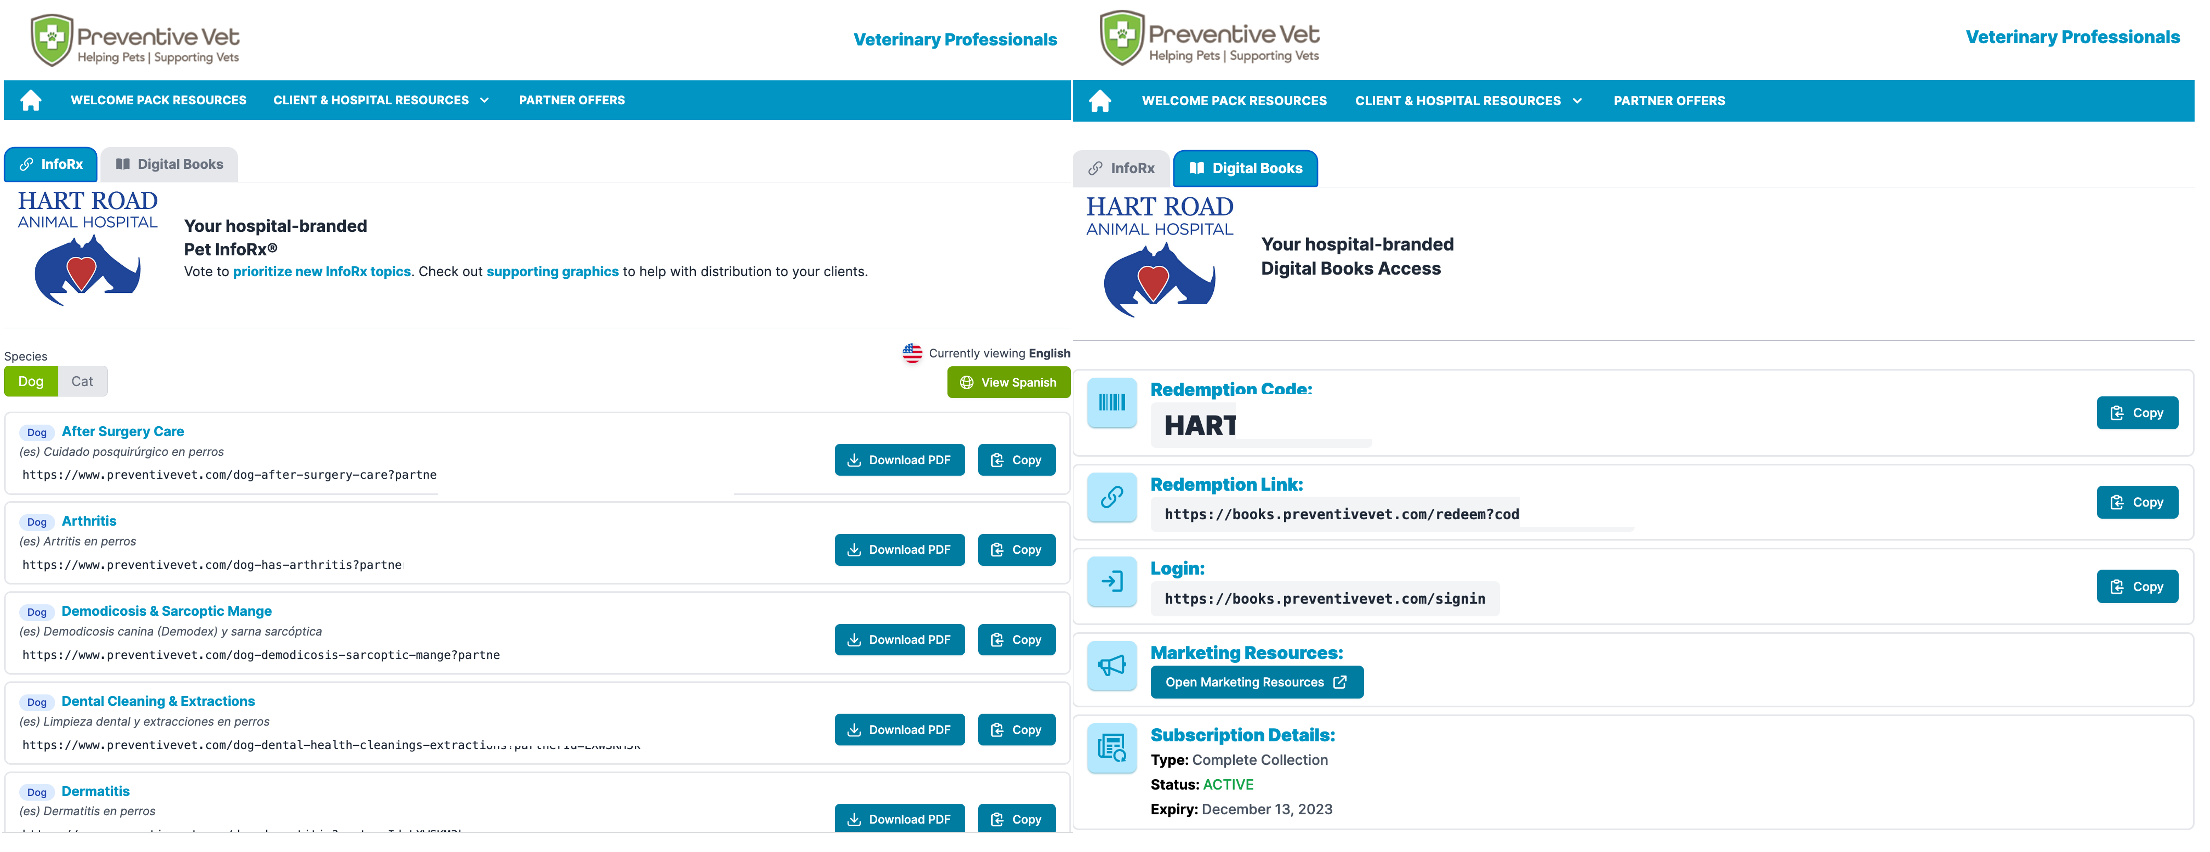Click Hart Road Animal Hospital logo, InfoRx page
Screen dimensions: 2210x852
(88, 248)
